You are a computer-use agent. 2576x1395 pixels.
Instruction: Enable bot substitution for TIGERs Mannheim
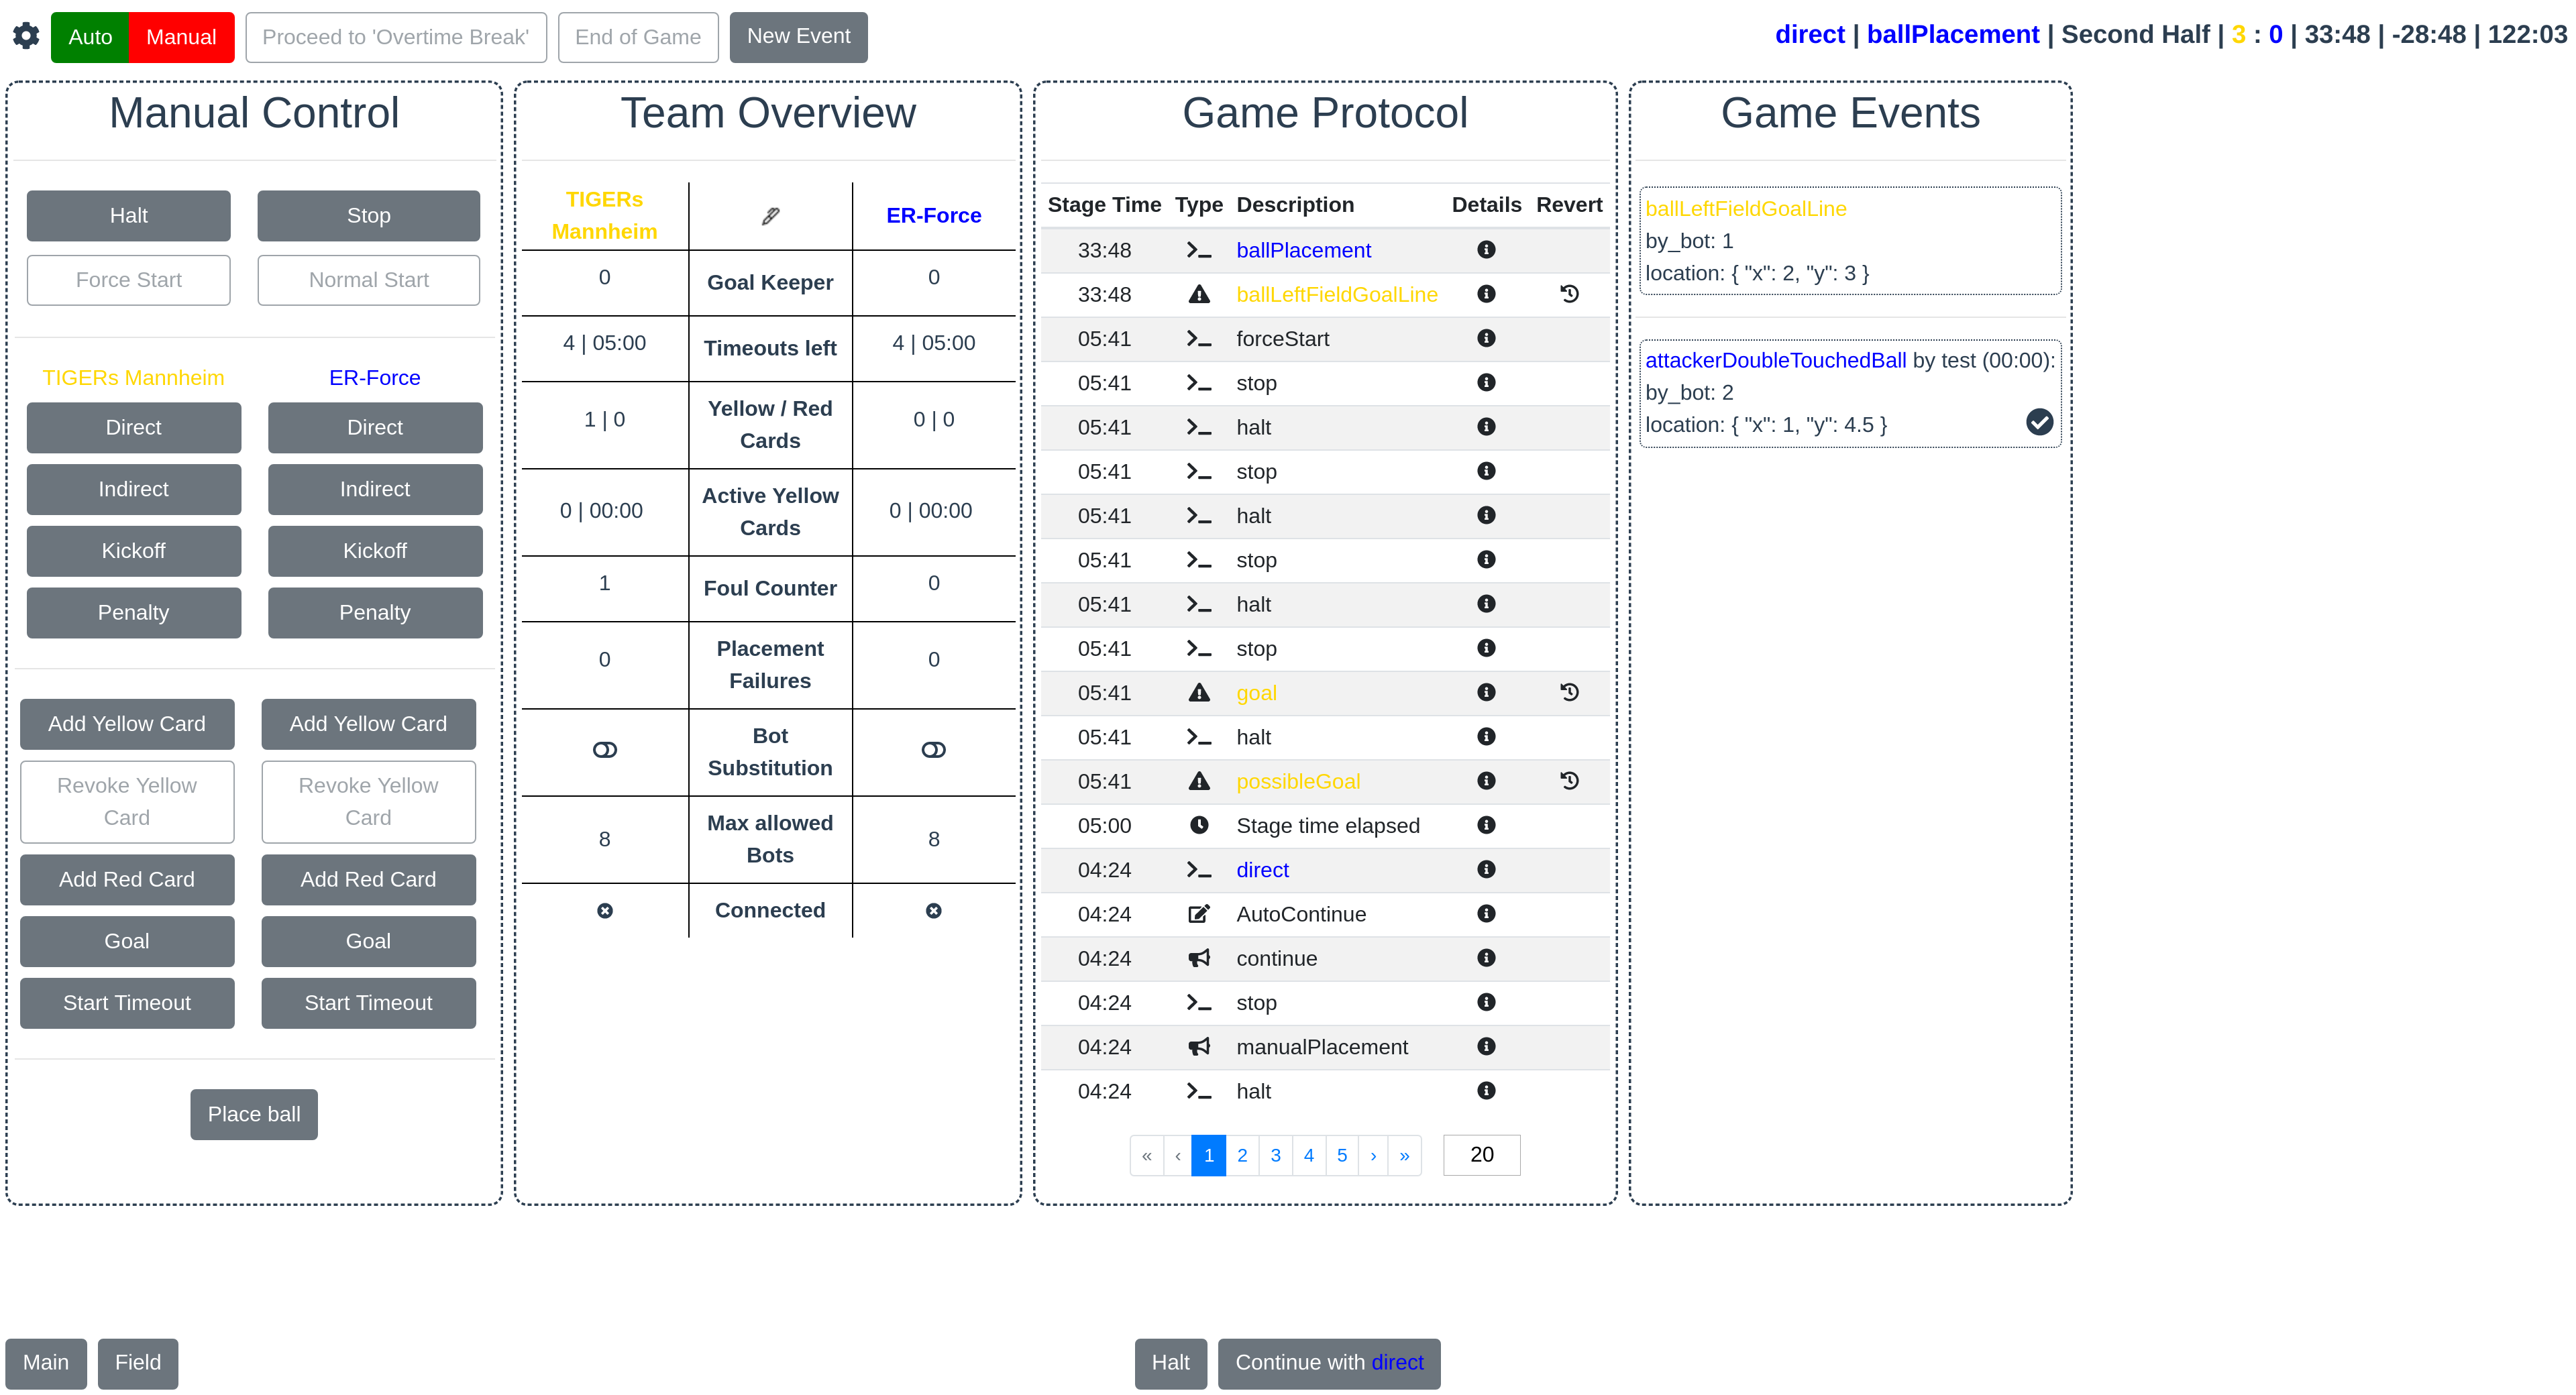(606, 750)
